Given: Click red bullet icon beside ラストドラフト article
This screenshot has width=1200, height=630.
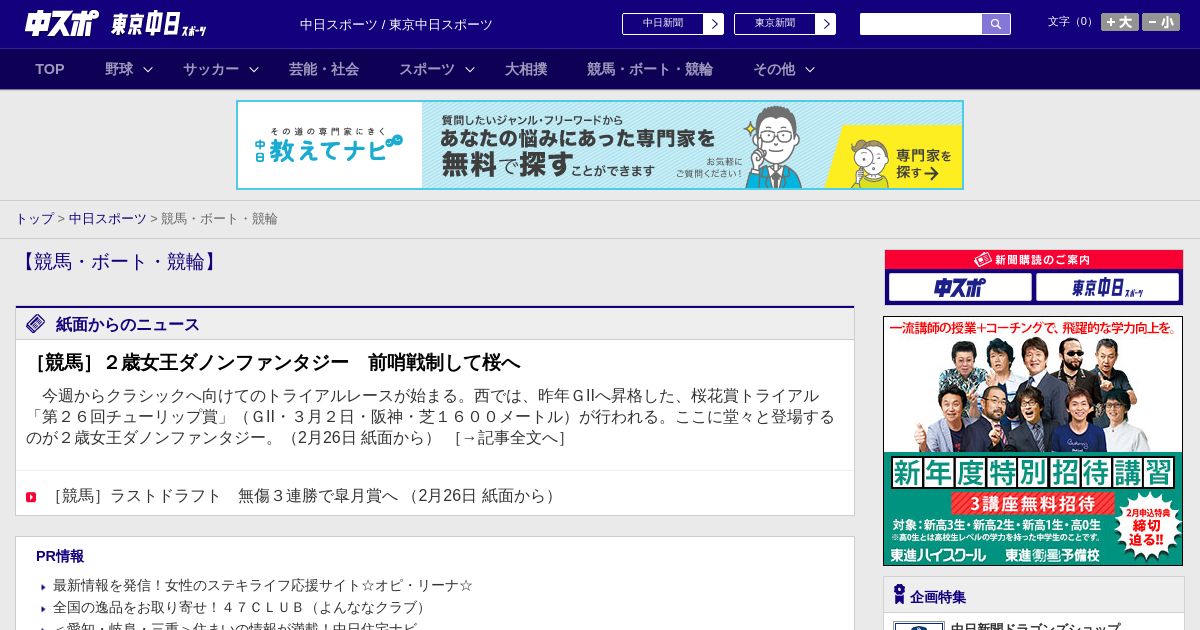Looking at the screenshot, I should [x=31, y=497].
